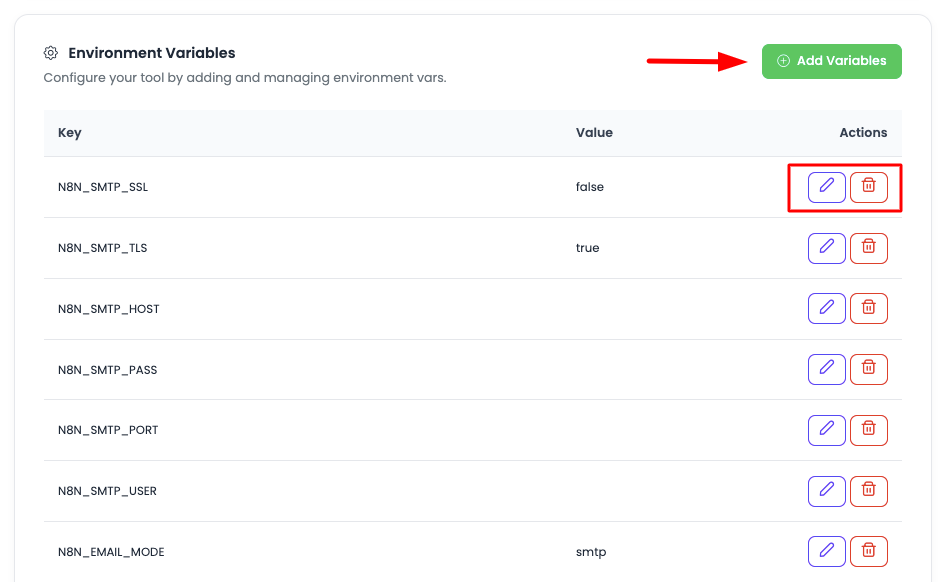
Task: Delete the N8N_SMTP_SSL variable
Action: click(x=868, y=186)
